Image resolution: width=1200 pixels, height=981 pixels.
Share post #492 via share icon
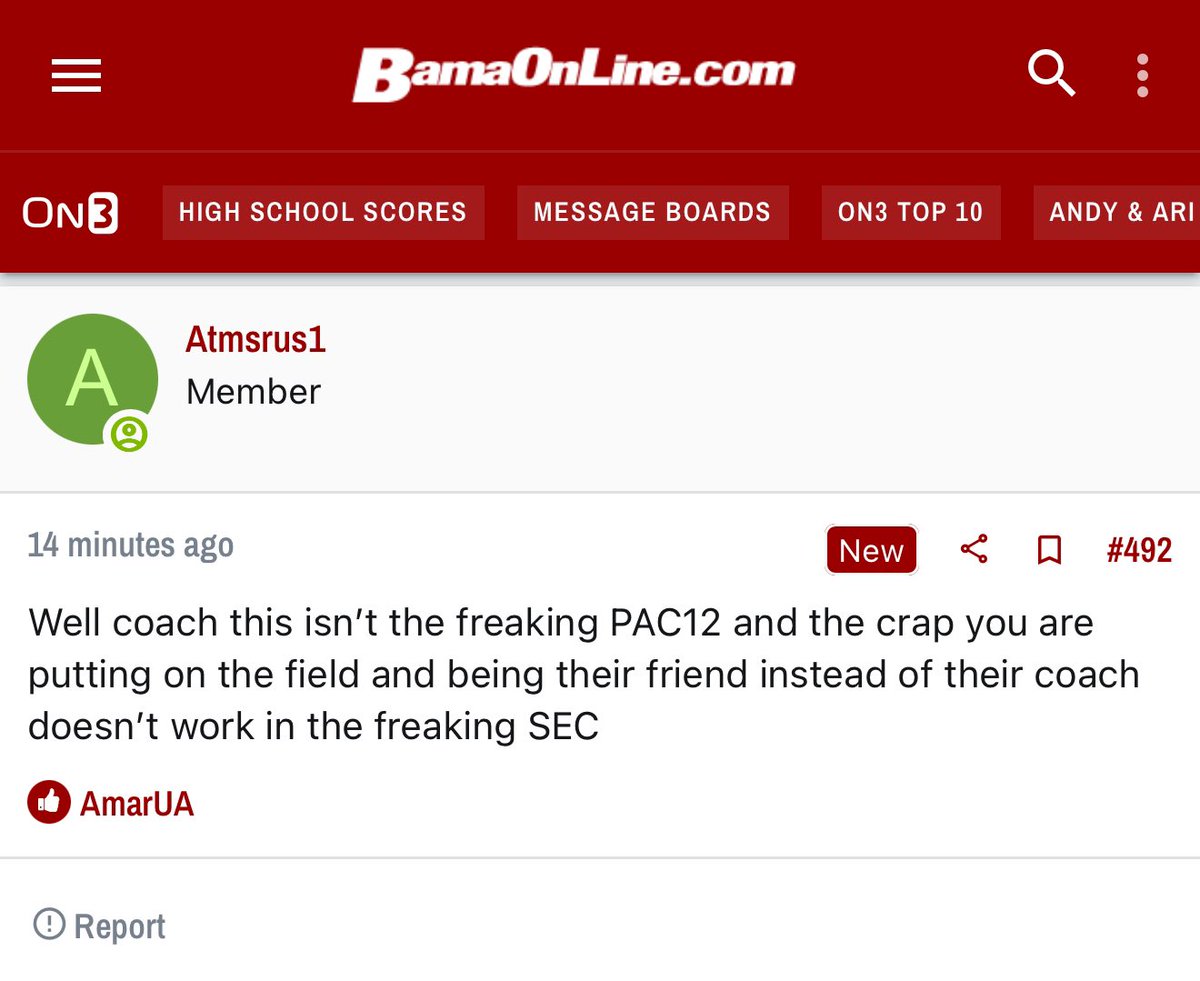tap(974, 549)
